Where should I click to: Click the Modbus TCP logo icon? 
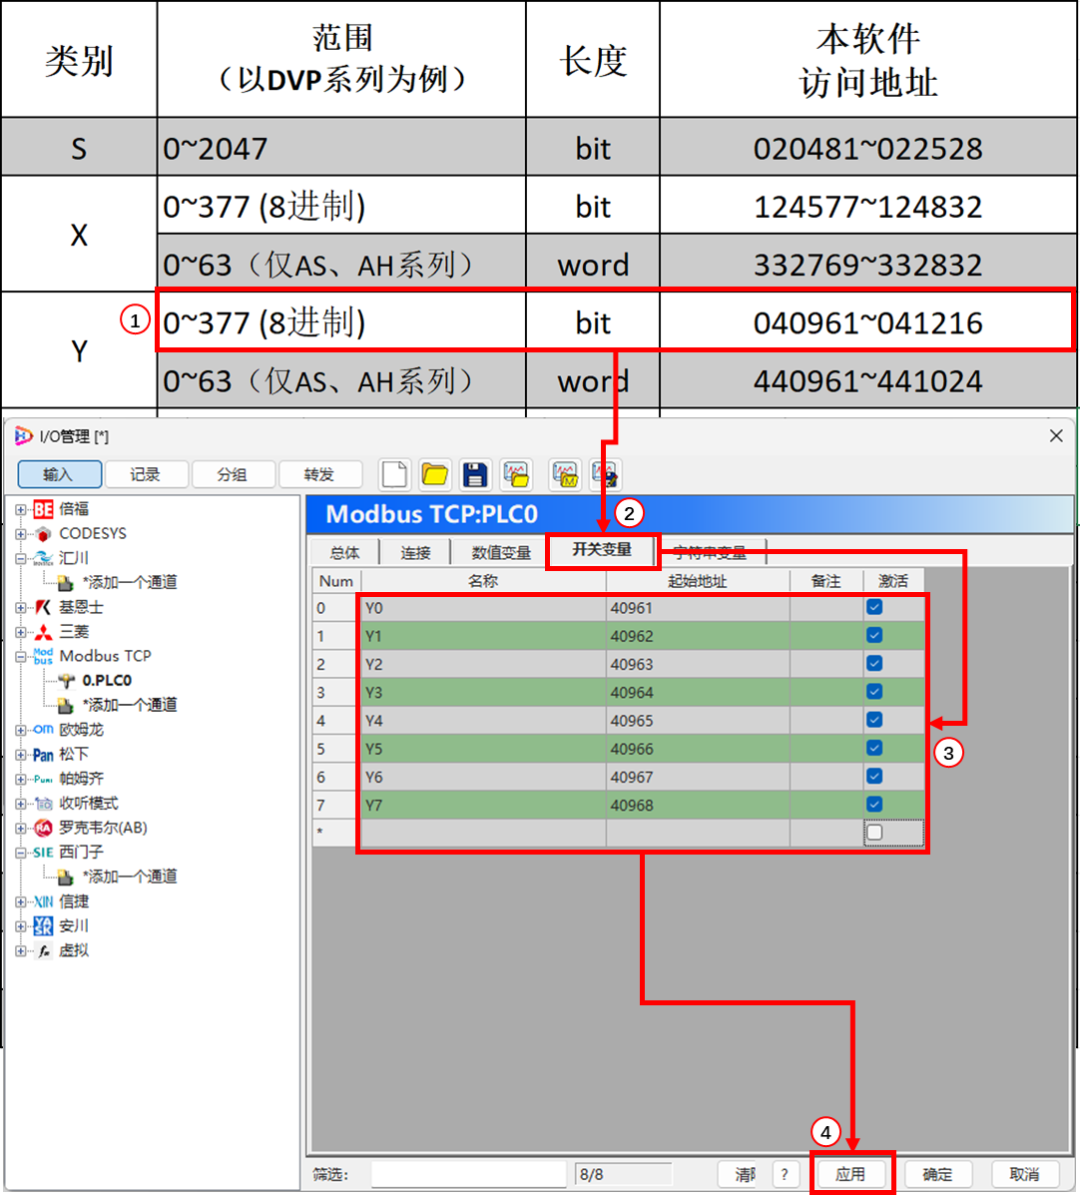coord(43,656)
